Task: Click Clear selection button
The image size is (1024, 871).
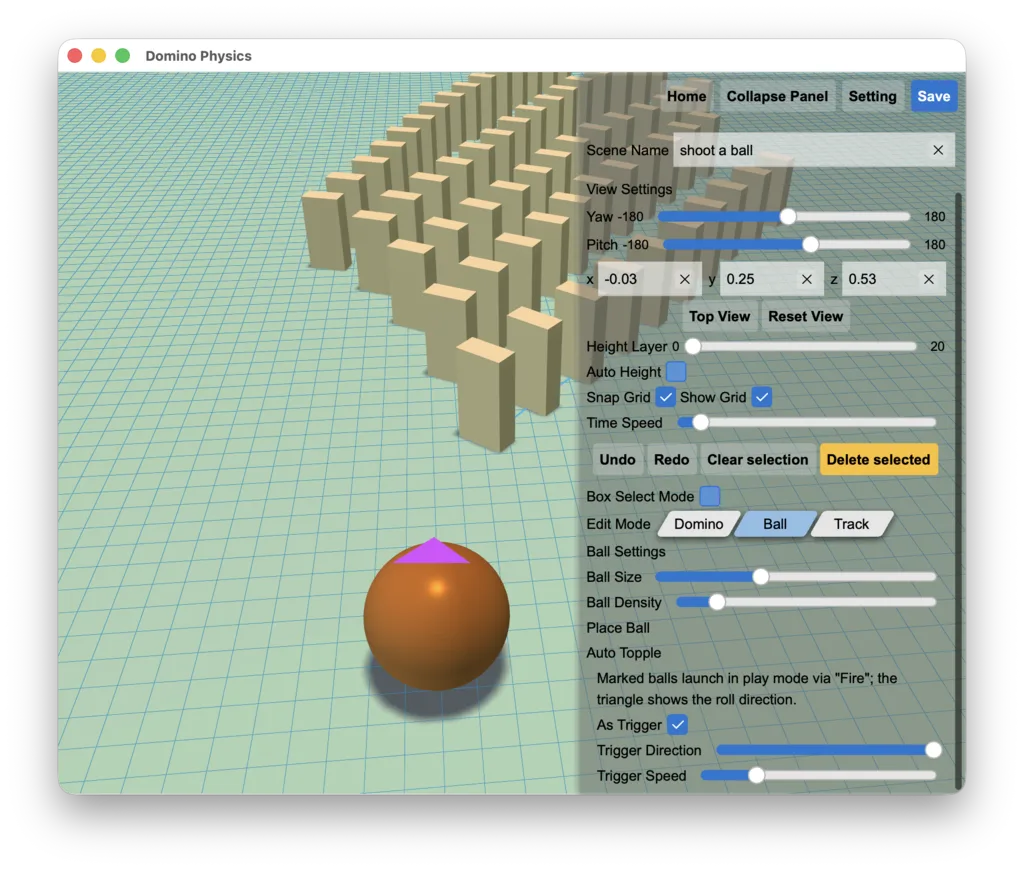Action: [x=758, y=460]
